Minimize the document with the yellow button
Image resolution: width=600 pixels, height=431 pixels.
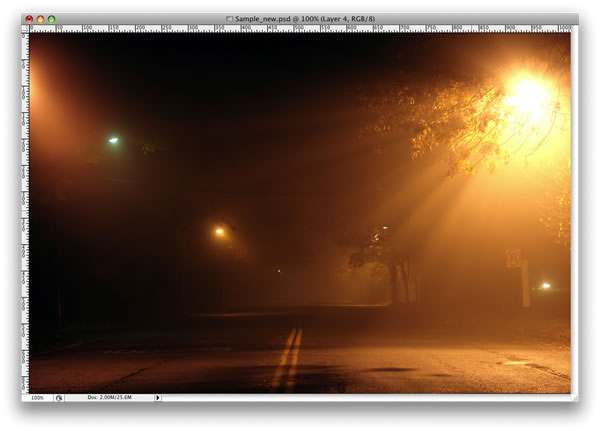point(40,19)
